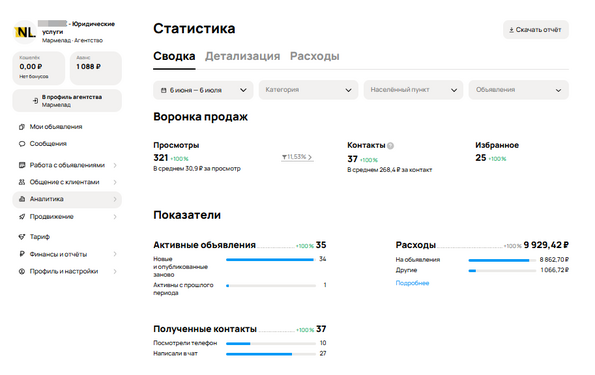Open the advance 1 088 ₽ card
Image resolution: width=595 pixels, height=375 pixels.
click(96, 68)
